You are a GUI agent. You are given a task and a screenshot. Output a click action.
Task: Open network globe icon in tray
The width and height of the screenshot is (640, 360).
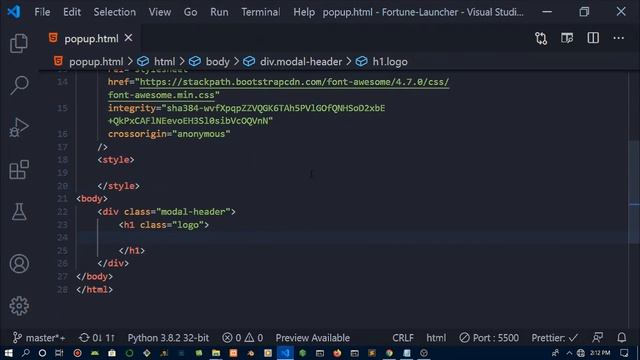point(580,353)
